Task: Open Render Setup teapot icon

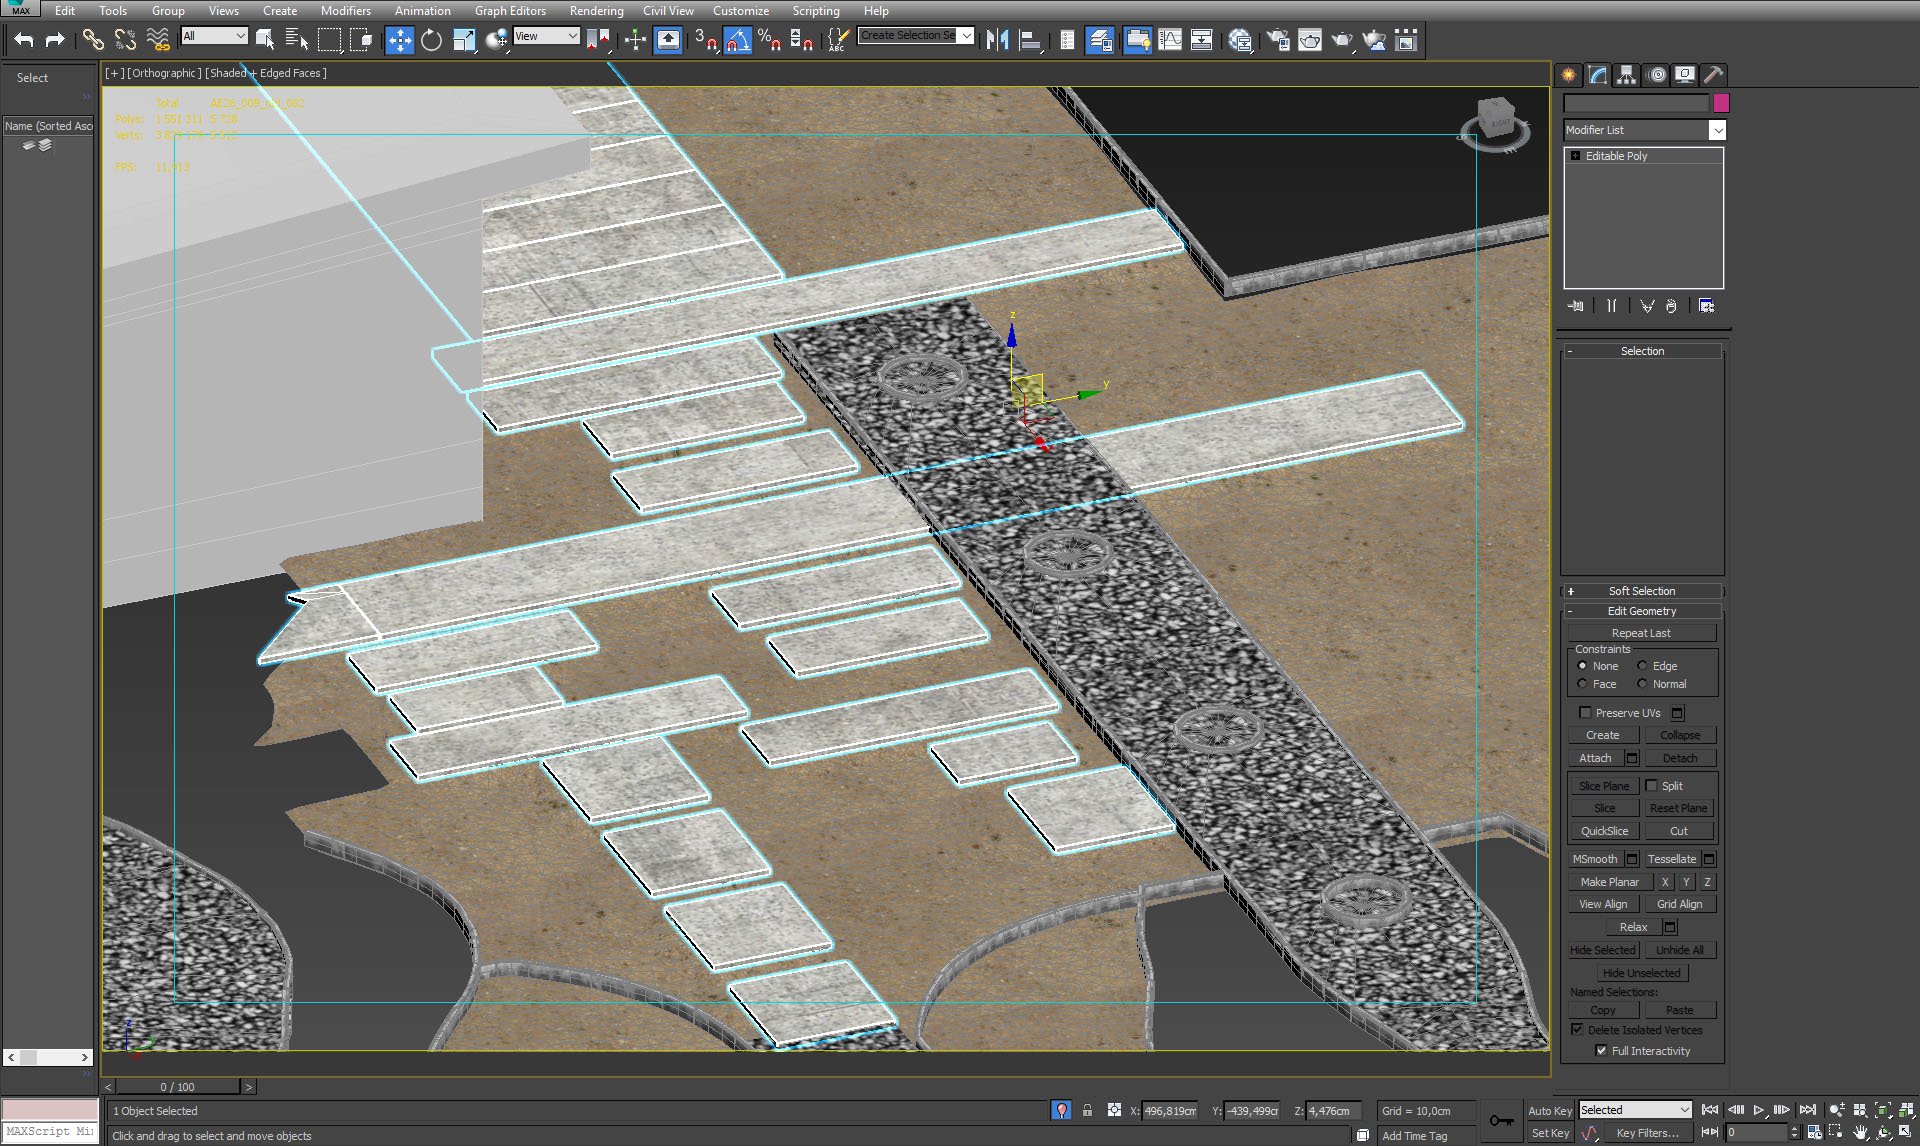Action: point(1278,40)
